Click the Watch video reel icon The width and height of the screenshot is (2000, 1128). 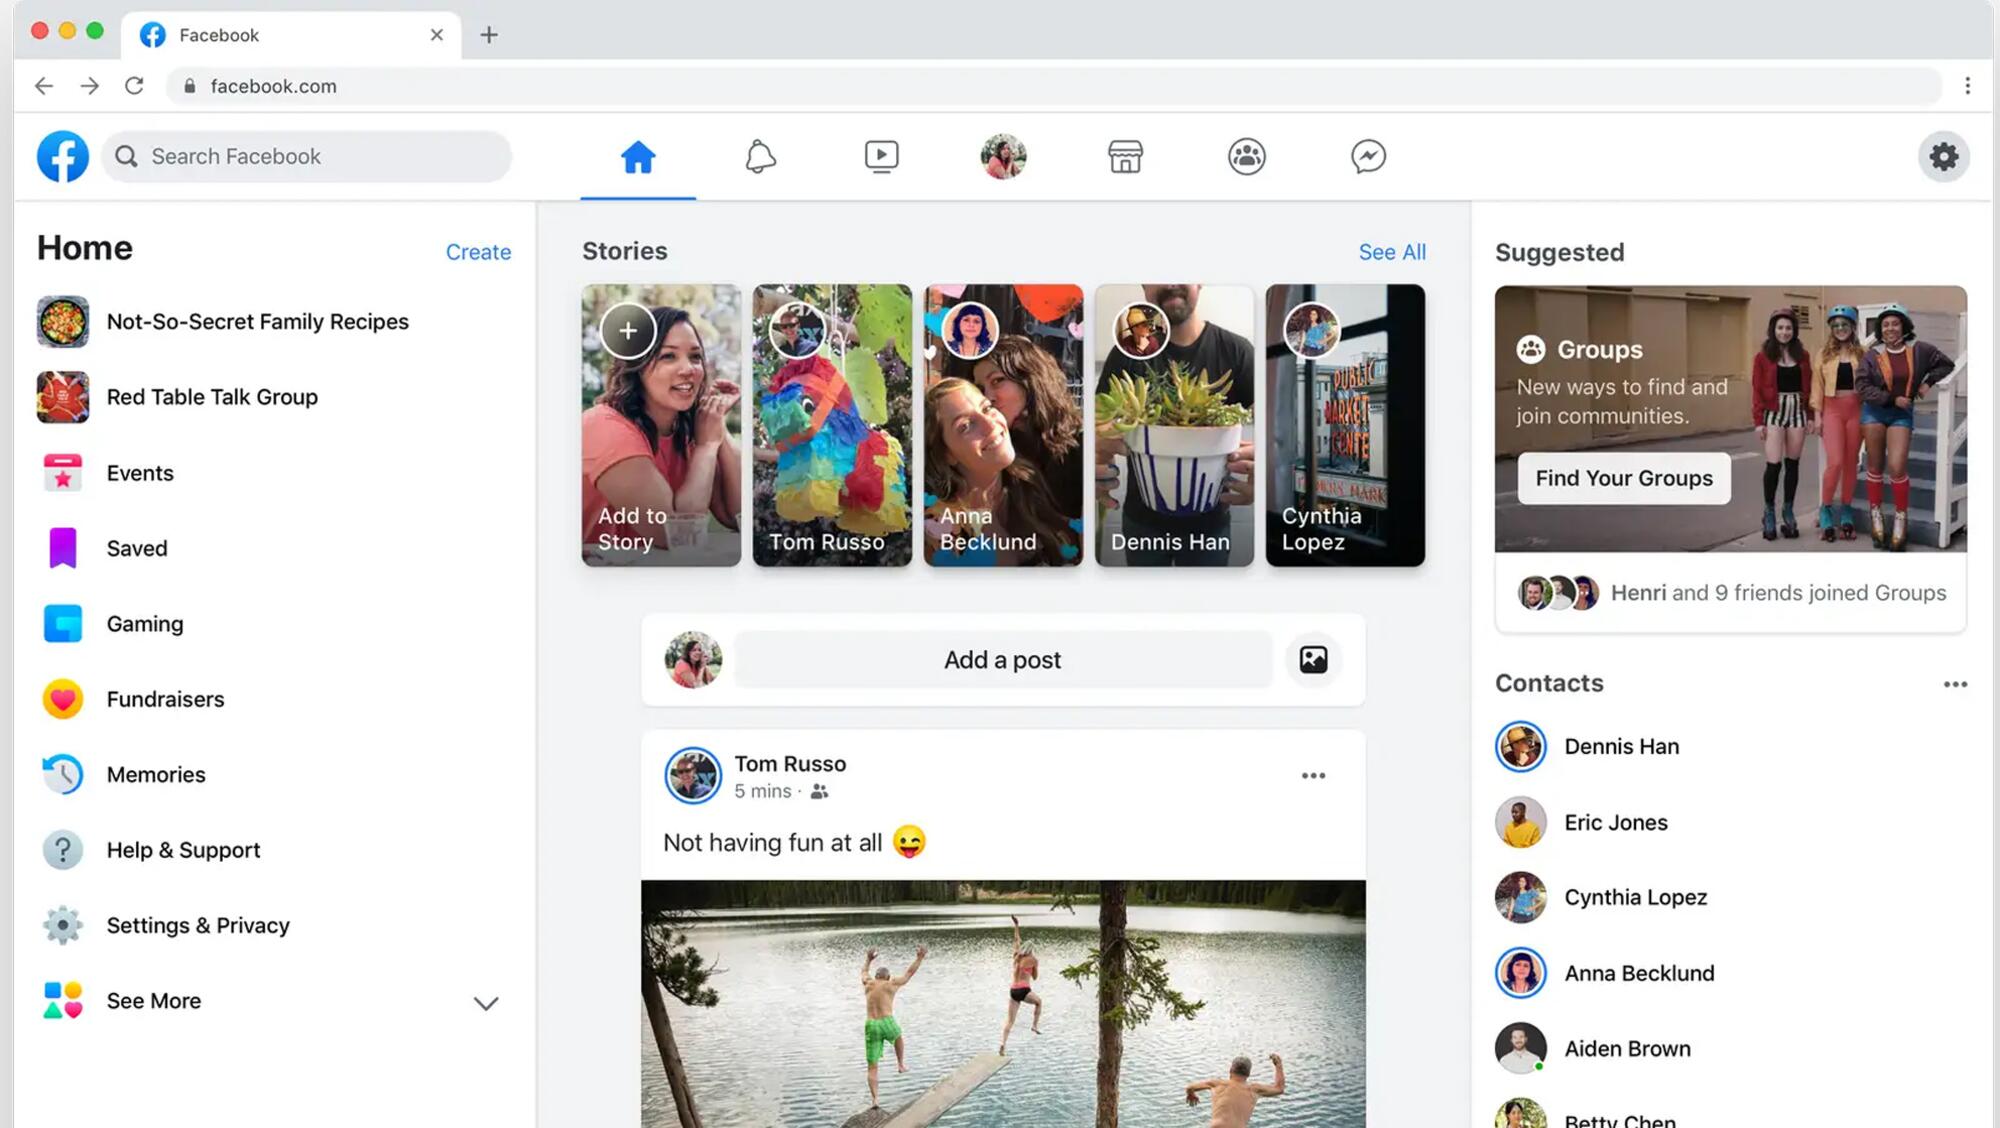click(x=880, y=155)
